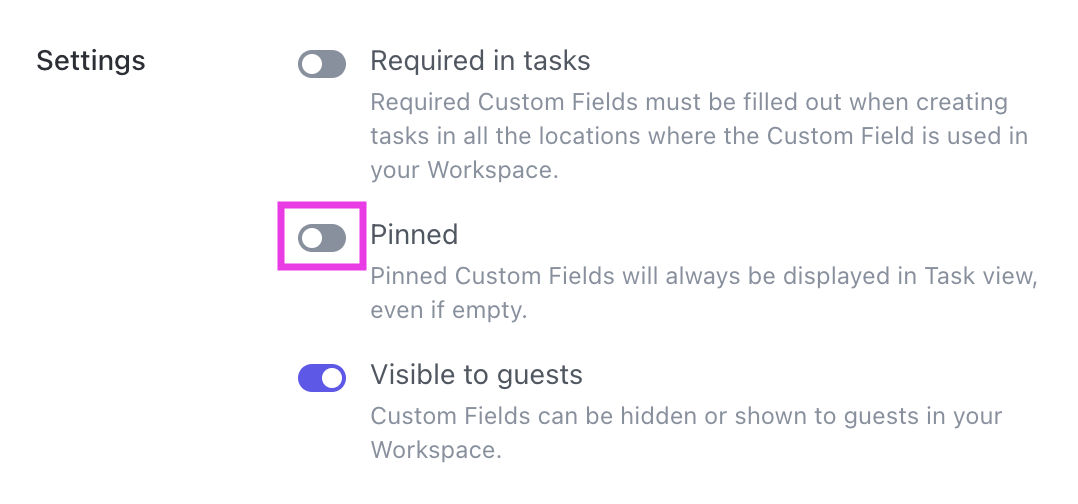Click the "your Workspace." line under Required

(464, 170)
